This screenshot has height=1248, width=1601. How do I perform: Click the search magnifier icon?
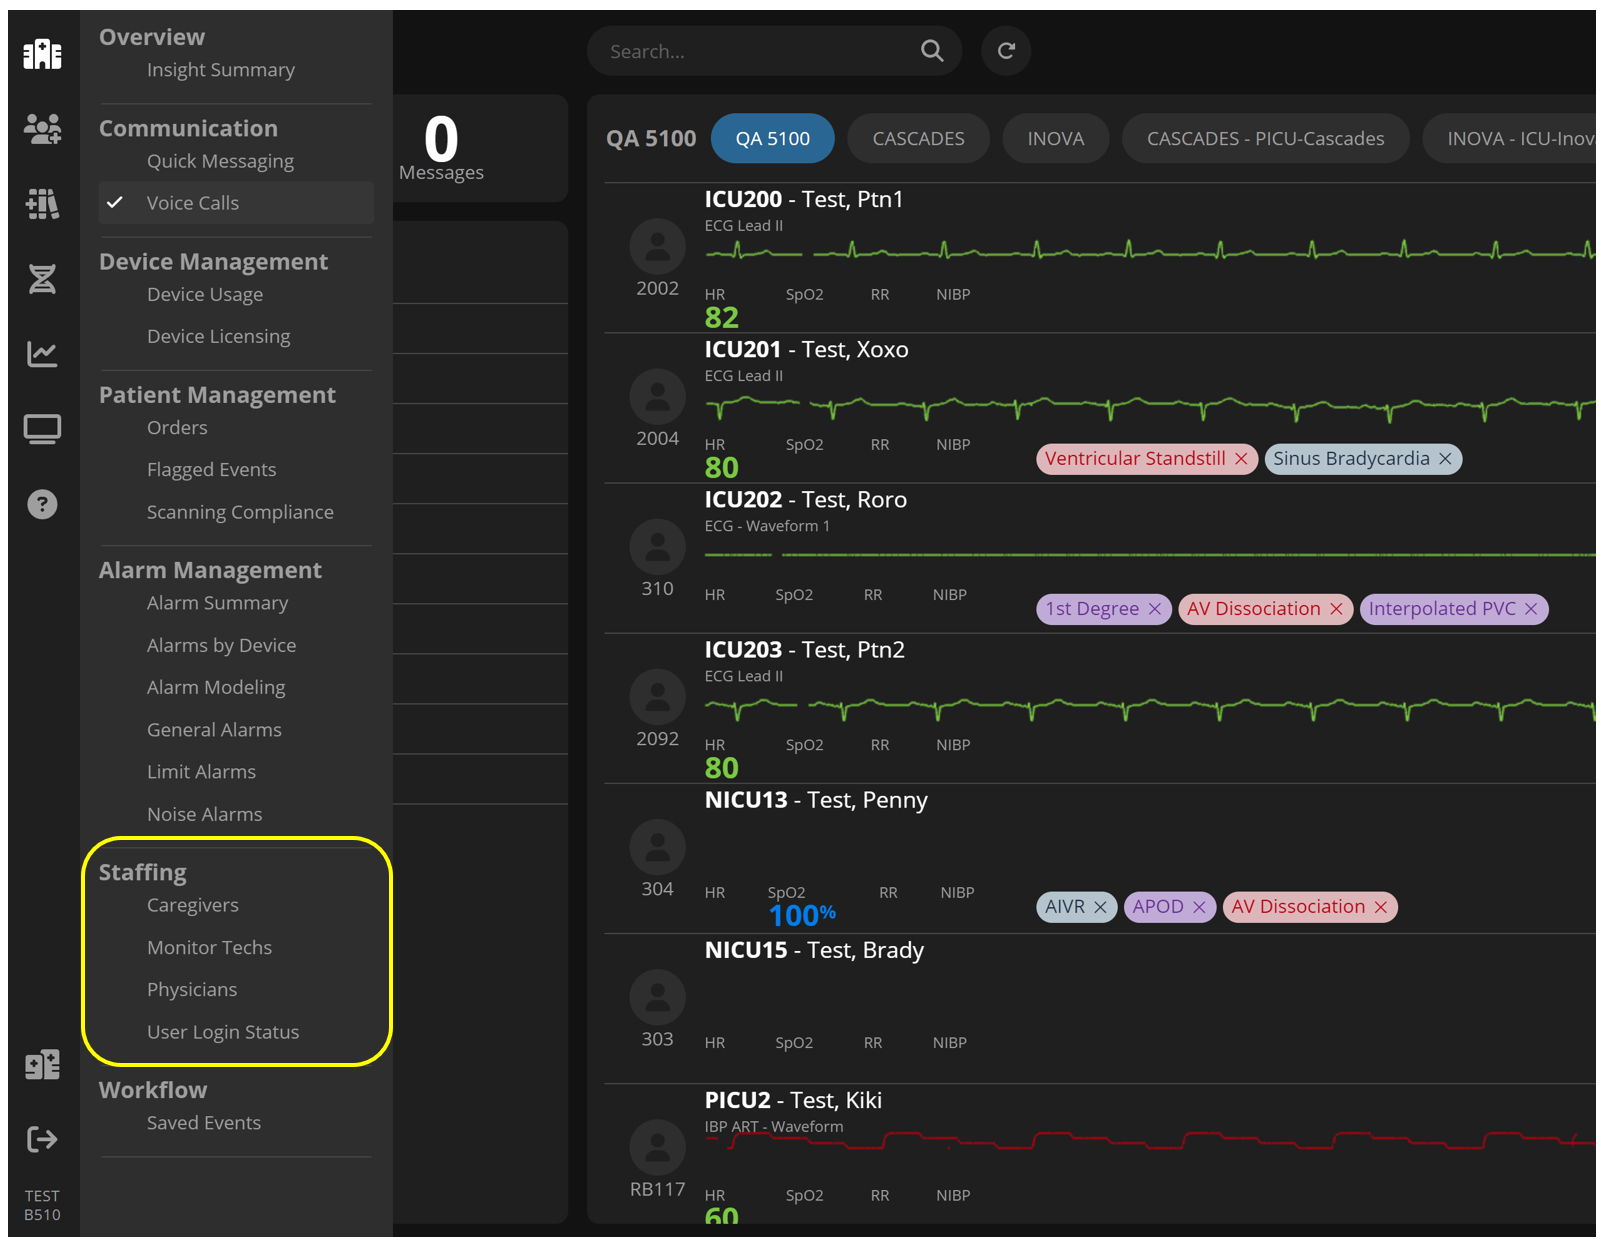[x=931, y=51]
